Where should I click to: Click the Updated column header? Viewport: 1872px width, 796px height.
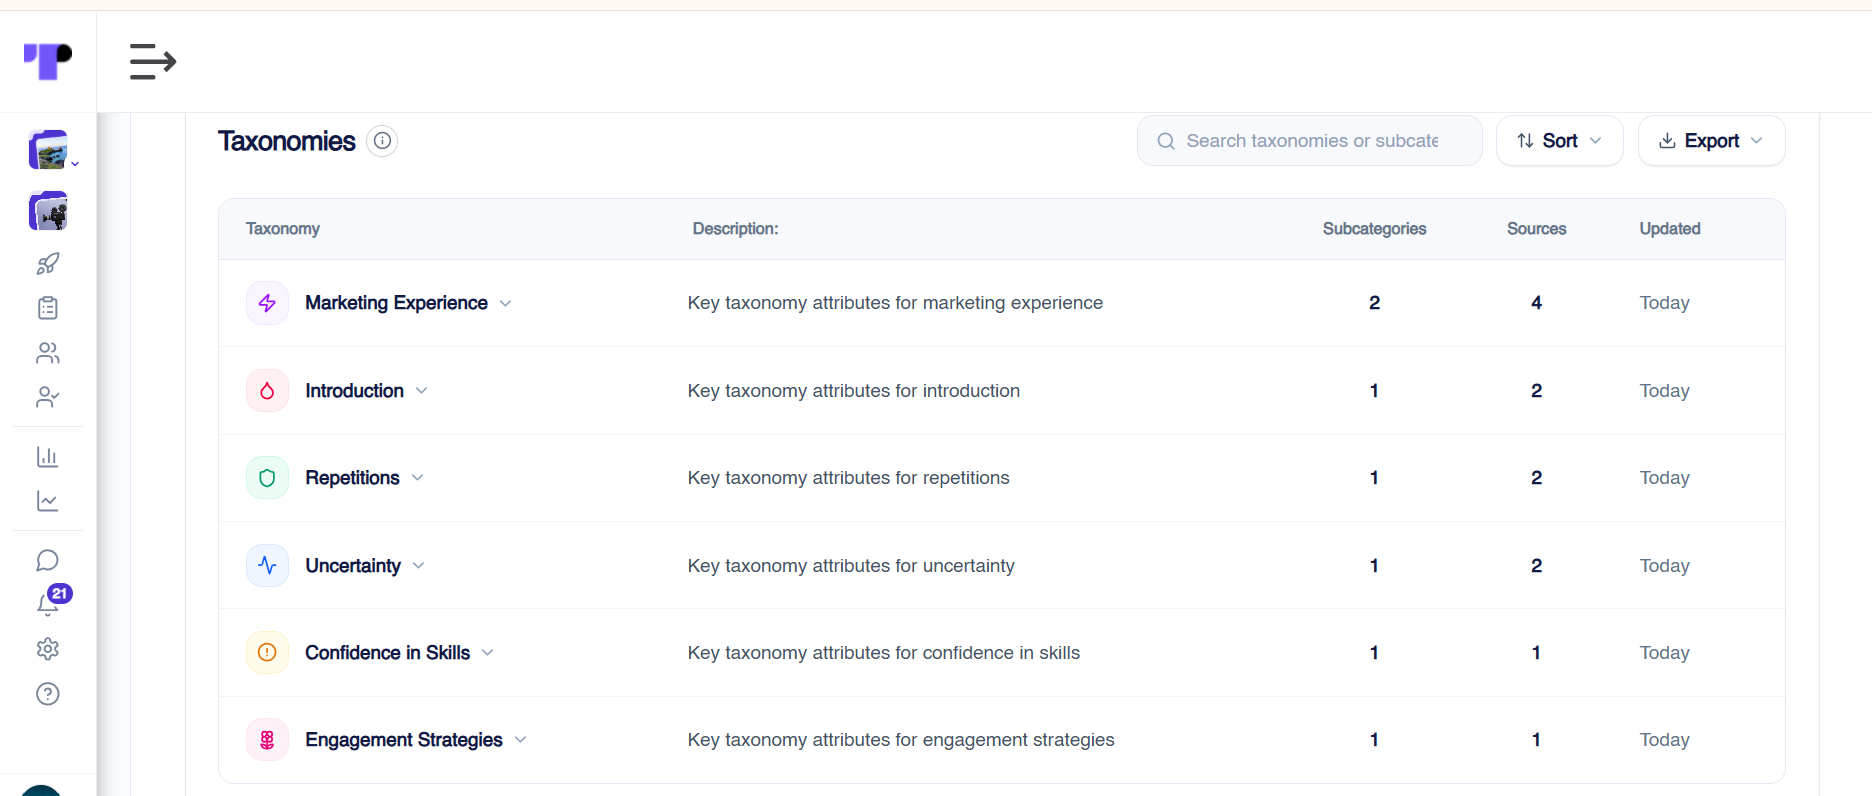point(1670,229)
